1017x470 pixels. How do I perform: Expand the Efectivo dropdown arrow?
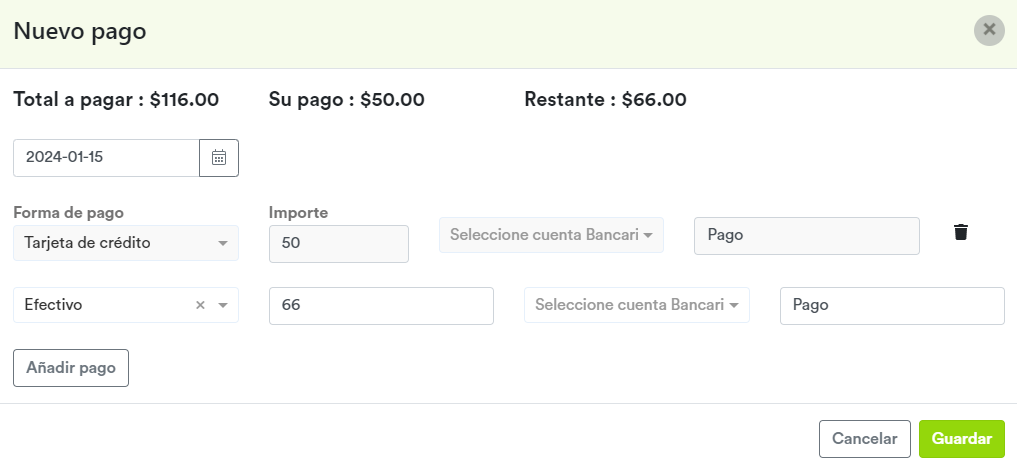(x=222, y=305)
